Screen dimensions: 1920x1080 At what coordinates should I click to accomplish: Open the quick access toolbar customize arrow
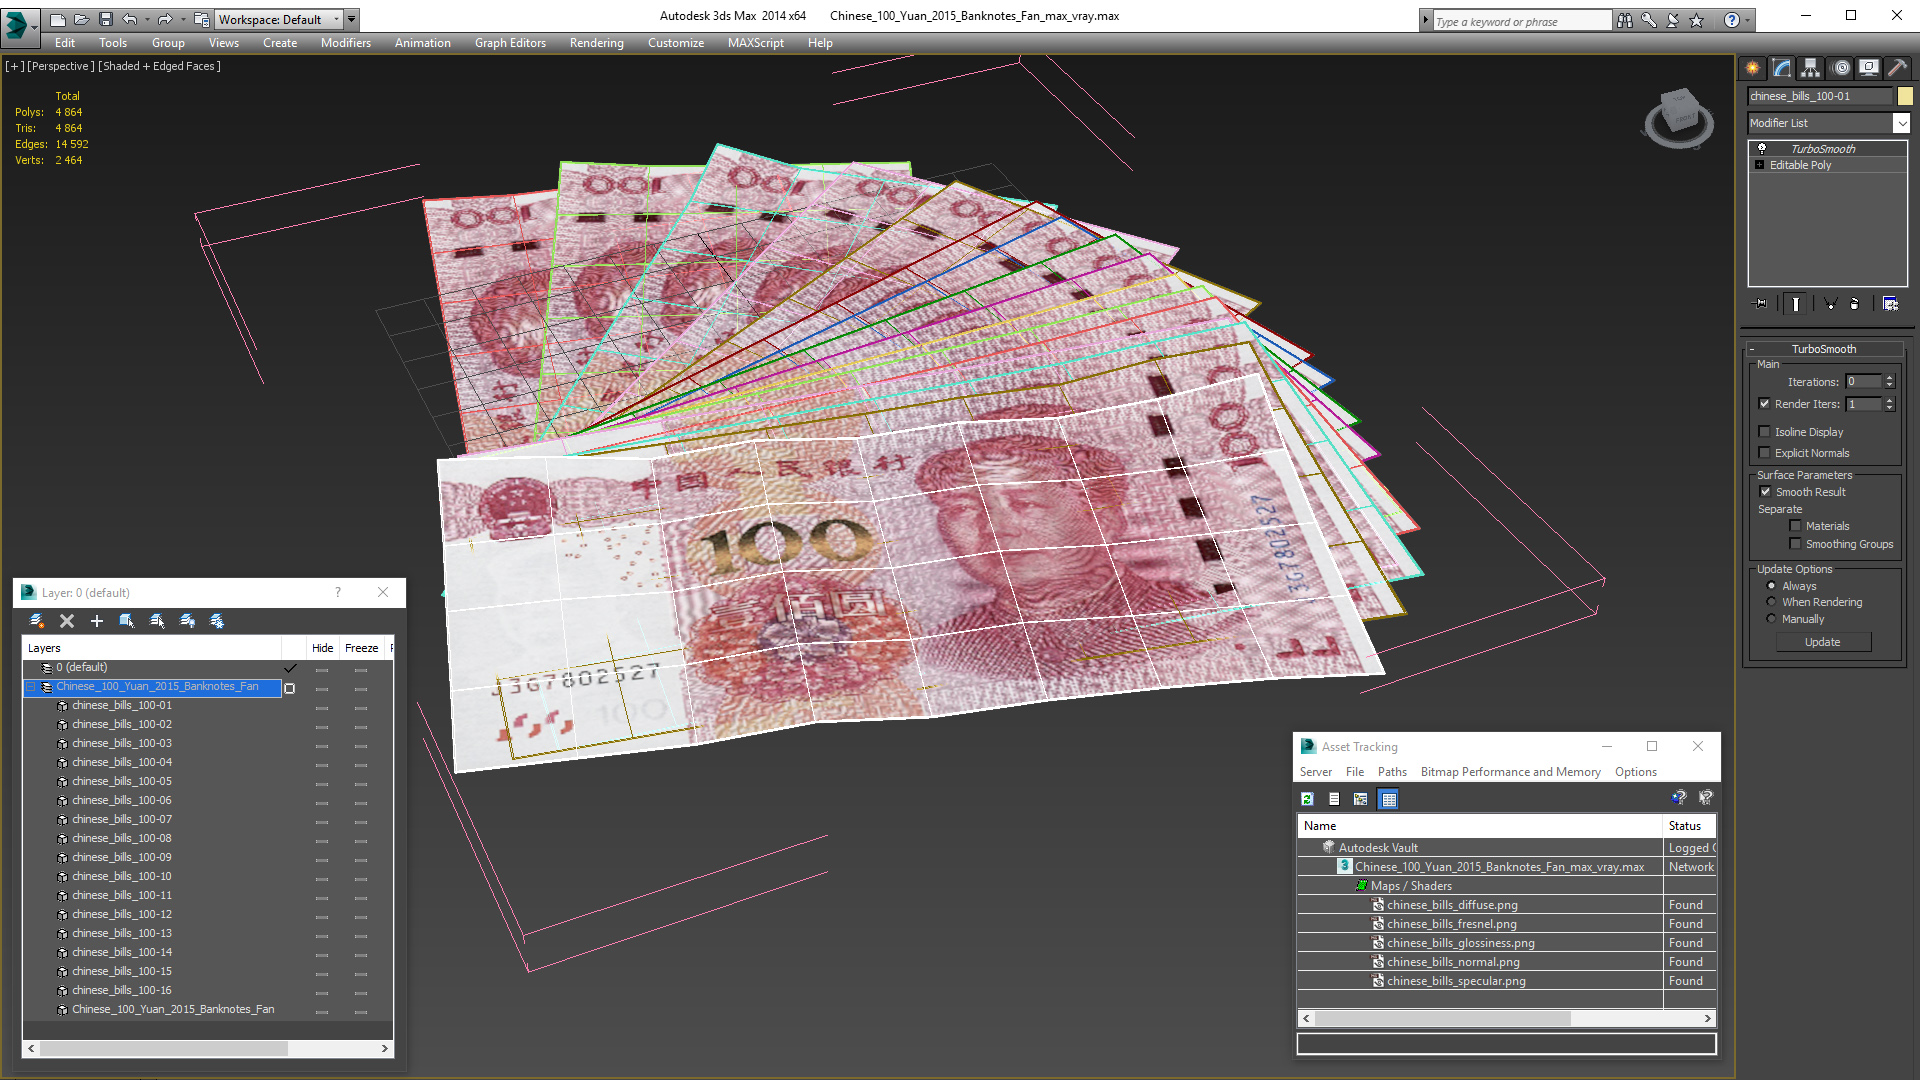(x=352, y=19)
